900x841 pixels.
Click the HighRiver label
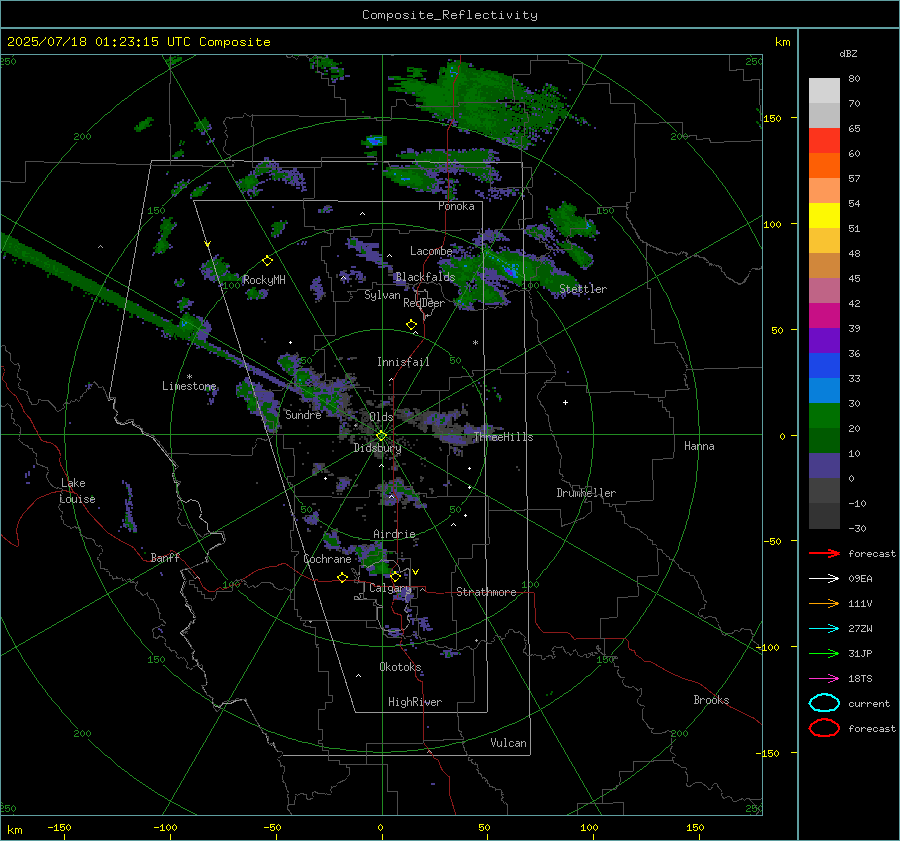click(x=415, y=702)
